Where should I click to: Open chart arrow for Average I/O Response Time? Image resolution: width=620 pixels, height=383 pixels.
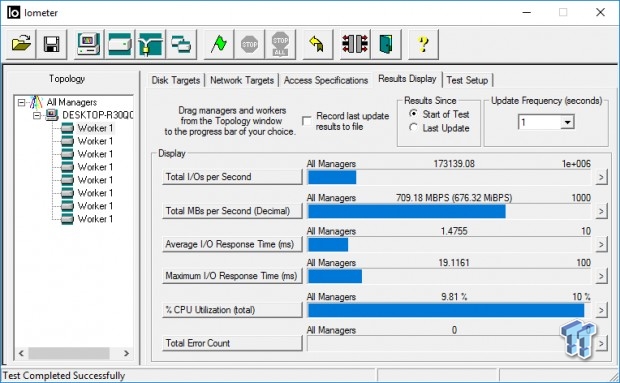click(601, 245)
